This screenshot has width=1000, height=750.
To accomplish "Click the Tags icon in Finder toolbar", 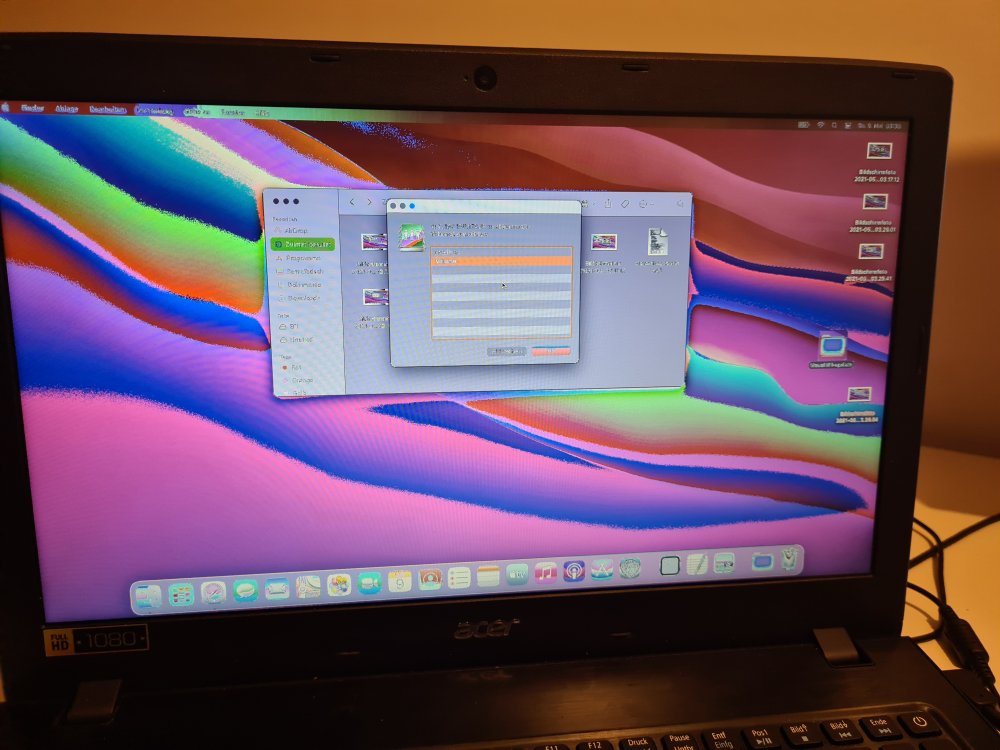I will [x=625, y=203].
